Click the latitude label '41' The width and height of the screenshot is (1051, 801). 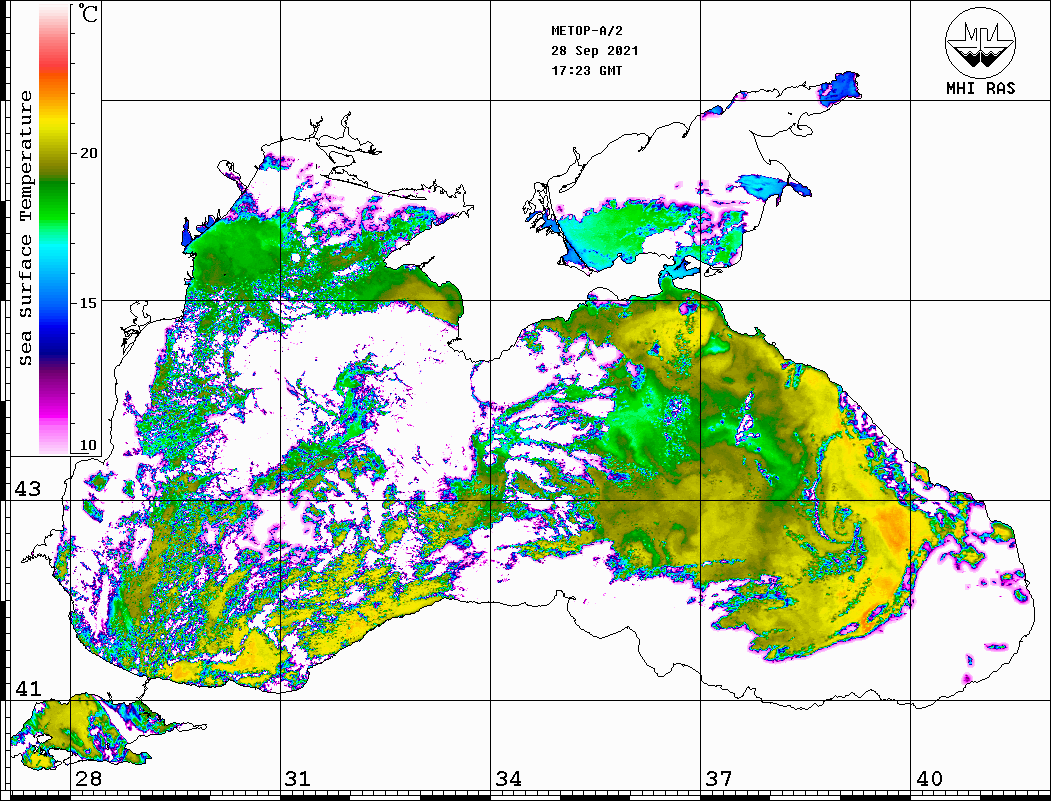[x=28, y=688]
